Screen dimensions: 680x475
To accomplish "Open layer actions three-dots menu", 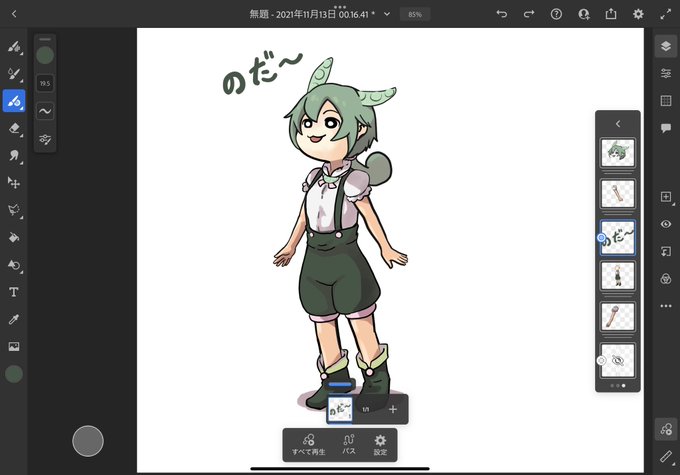I will click(x=666, y=306).
